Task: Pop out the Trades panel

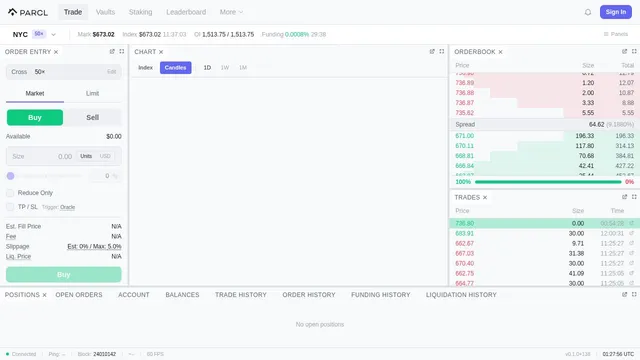Action: pos(624,197)
